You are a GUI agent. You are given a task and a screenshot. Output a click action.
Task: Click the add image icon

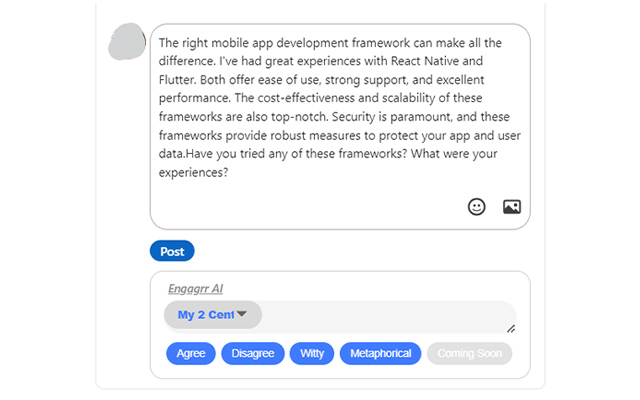pyautogui.click(x=512, y=207)
